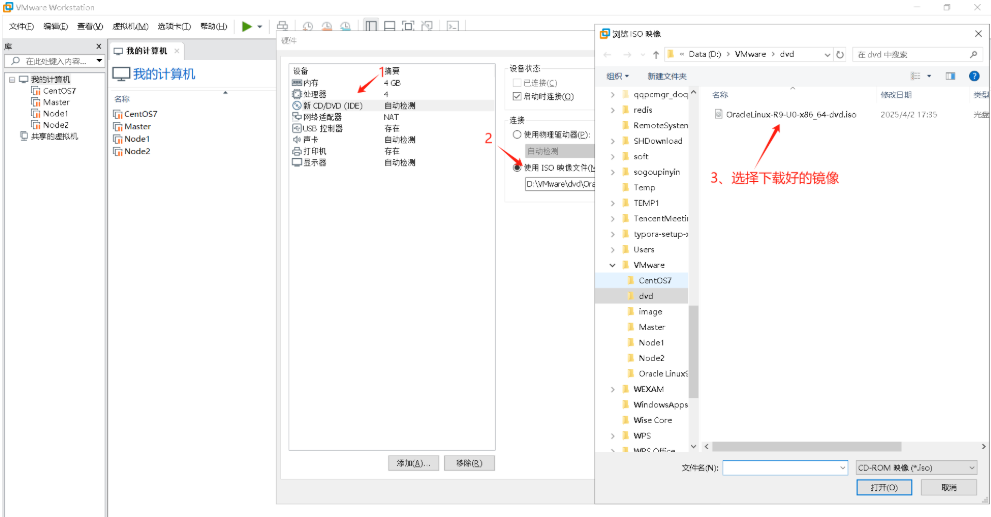Select 处理器 processor device row

tap(392, 94)
